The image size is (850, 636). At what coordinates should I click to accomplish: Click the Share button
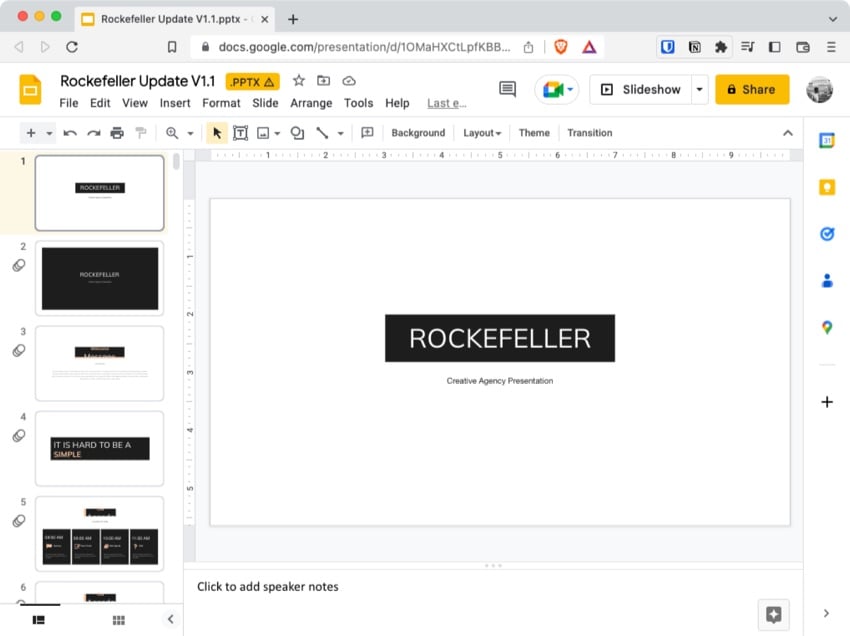[751, 89]
